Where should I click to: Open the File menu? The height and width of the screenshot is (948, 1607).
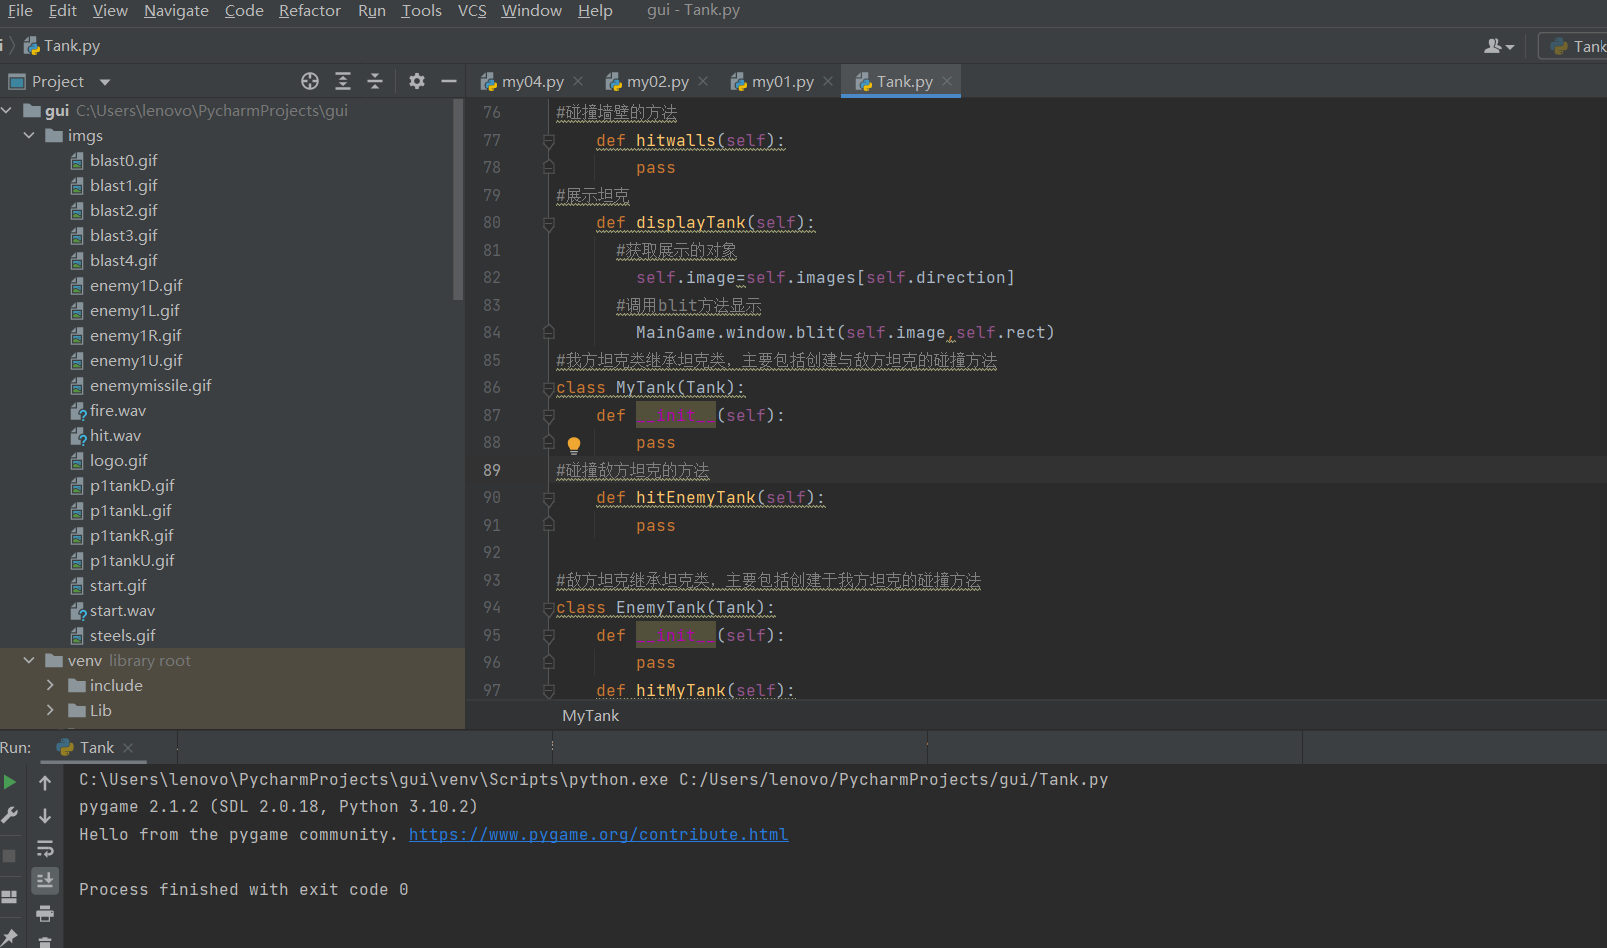click(x=20, y=10)
